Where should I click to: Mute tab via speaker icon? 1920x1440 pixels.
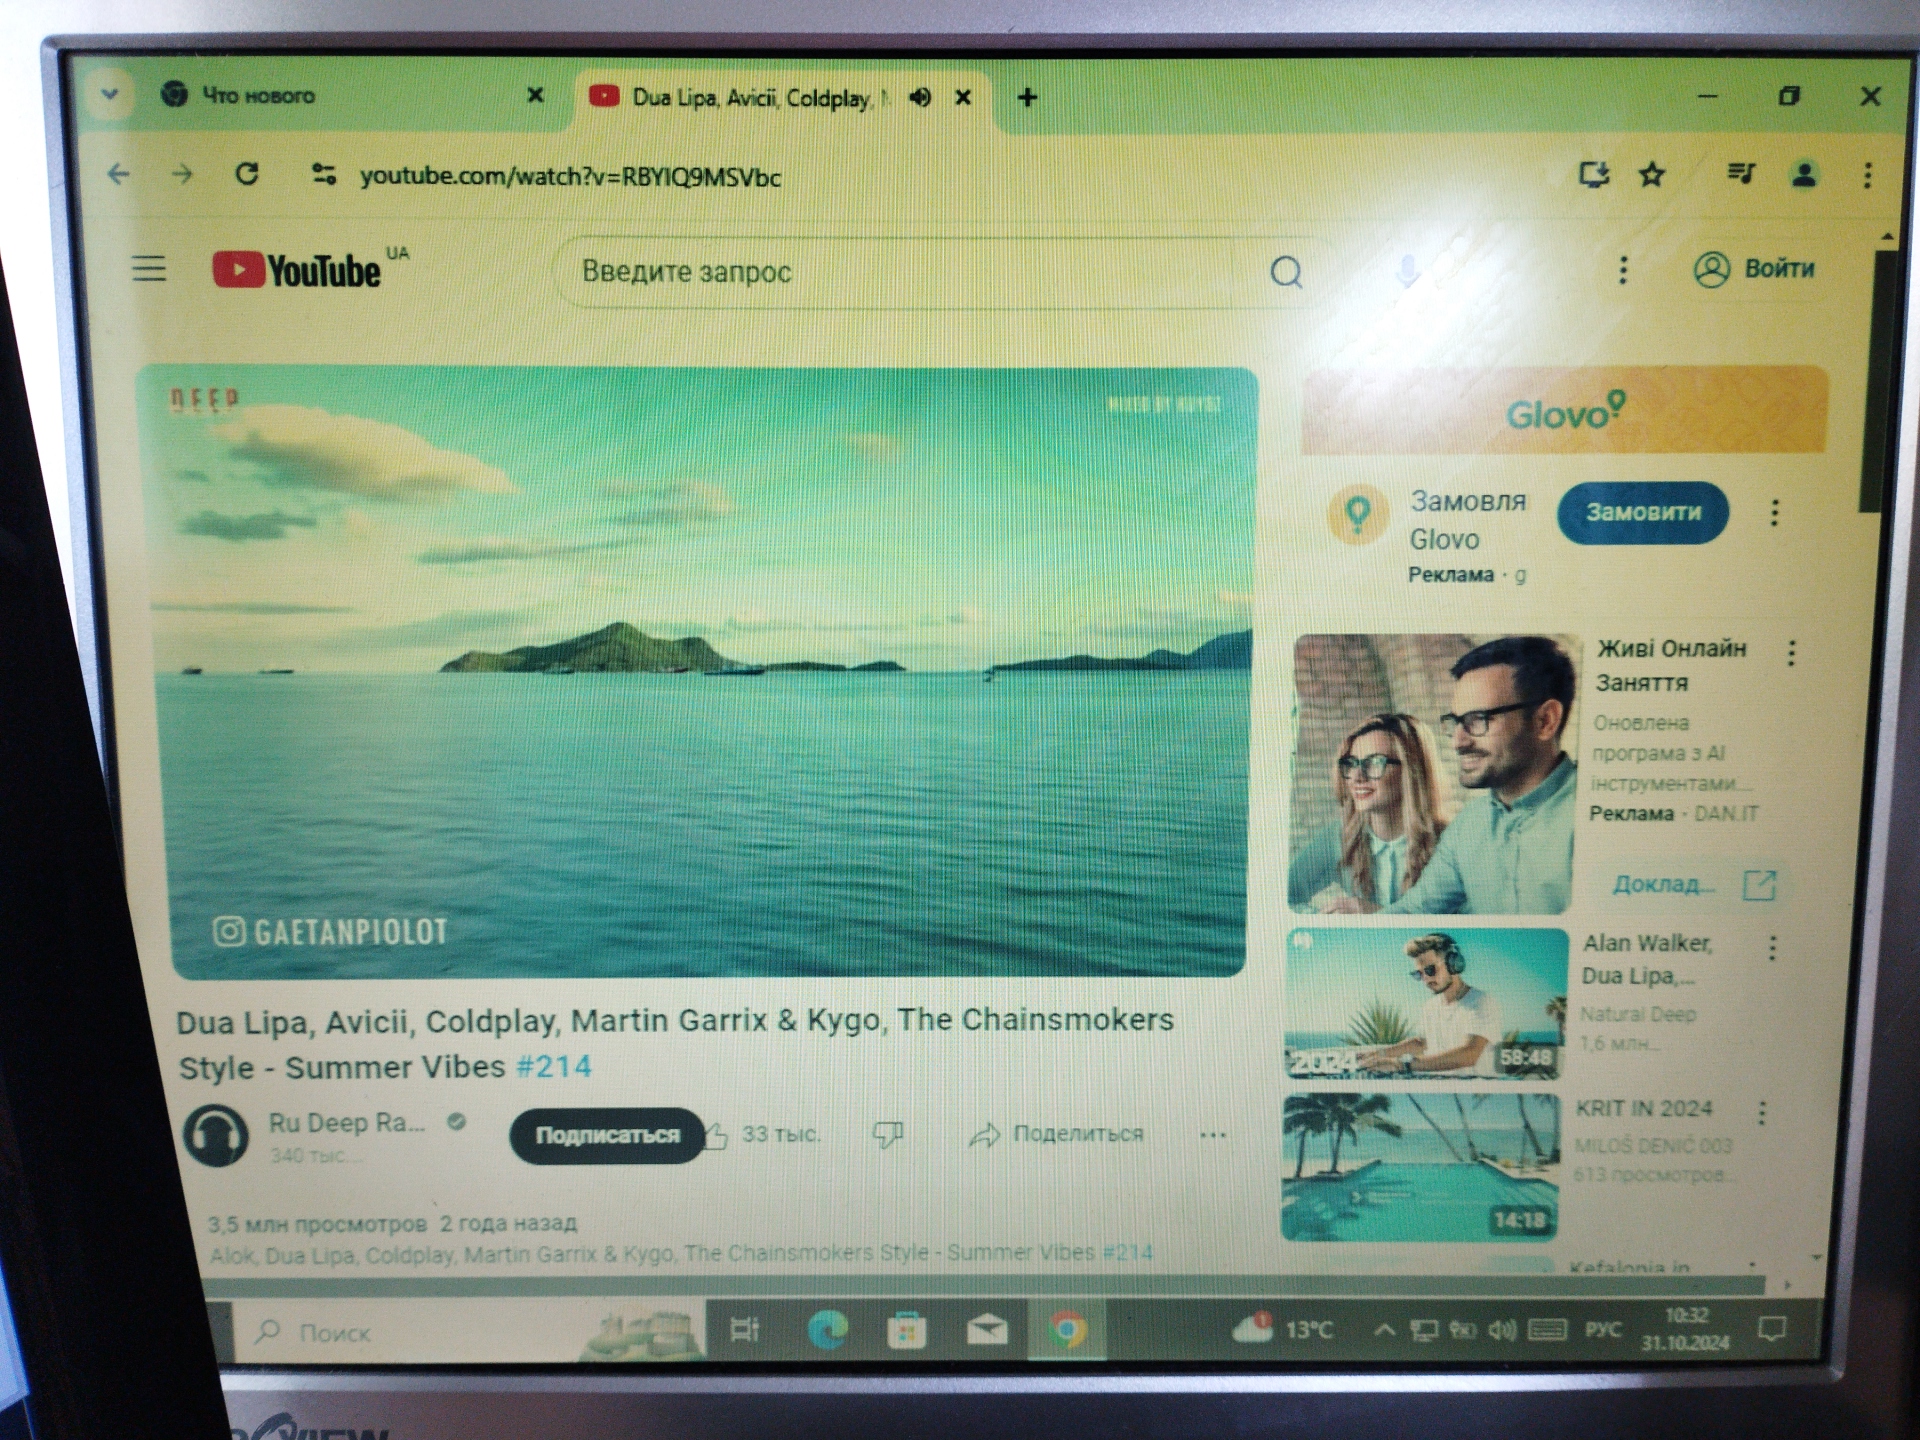920,97
